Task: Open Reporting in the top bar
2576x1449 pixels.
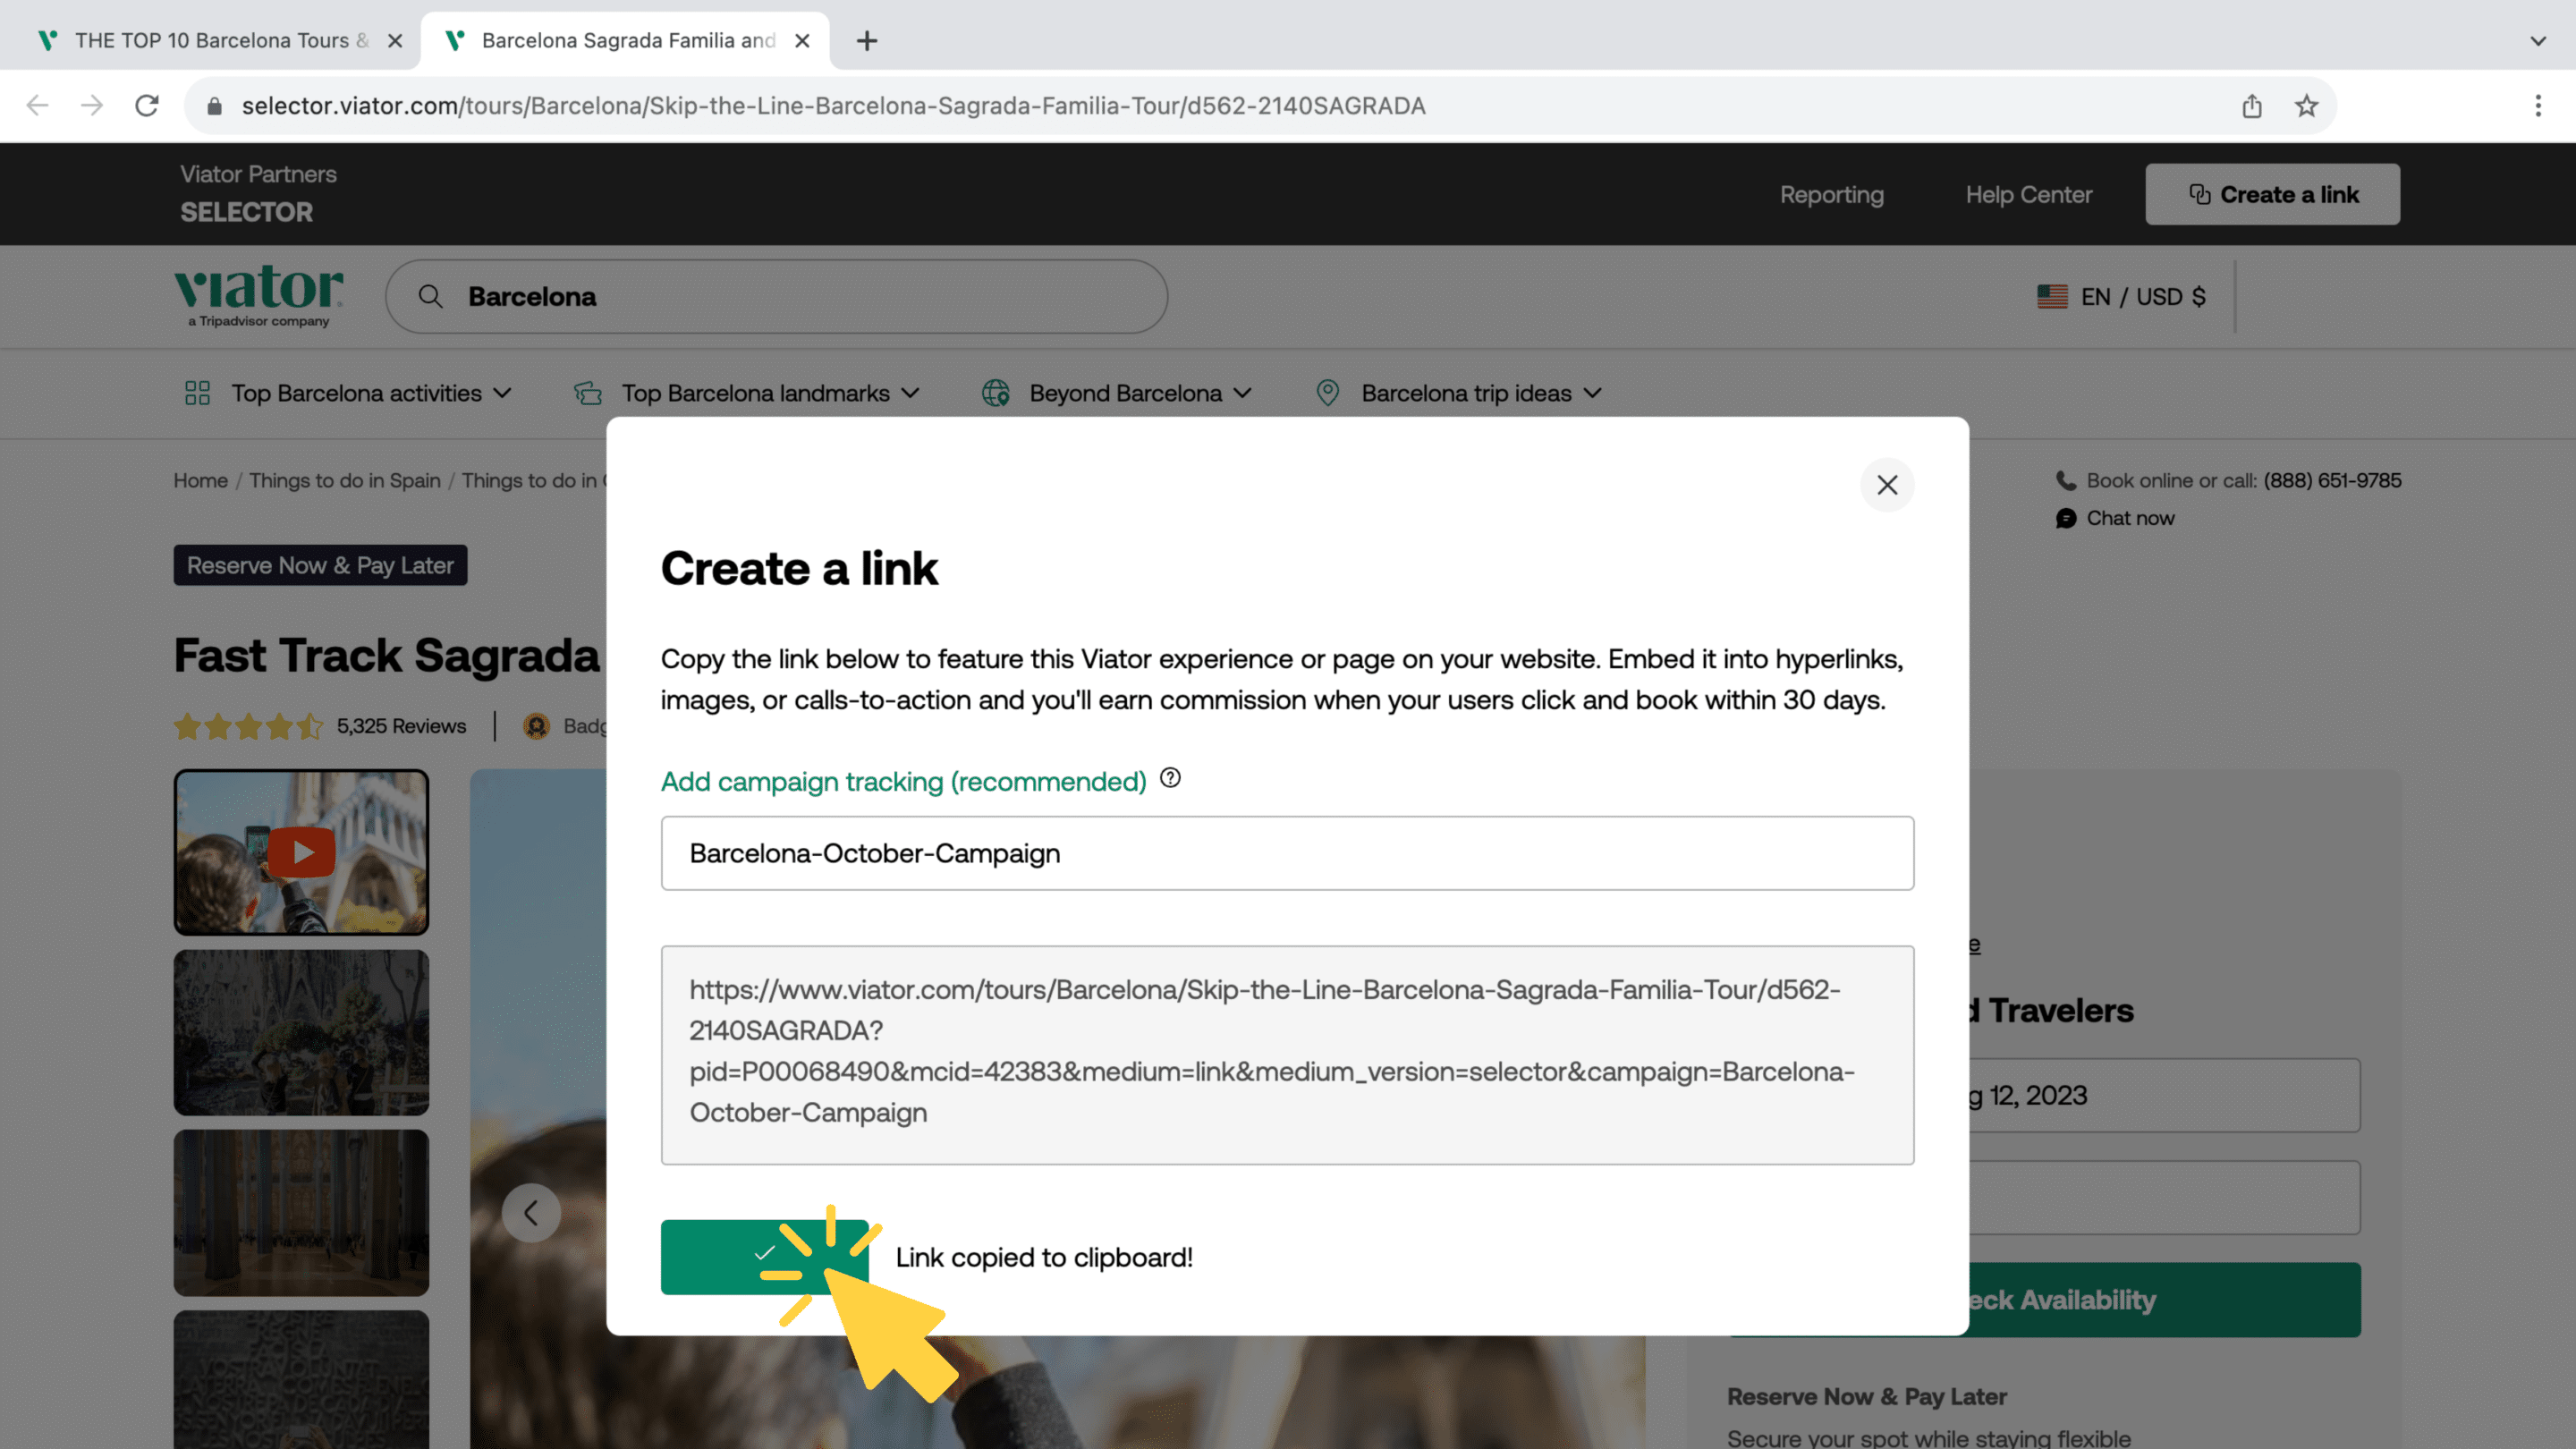Action: tap(1831, 194)
